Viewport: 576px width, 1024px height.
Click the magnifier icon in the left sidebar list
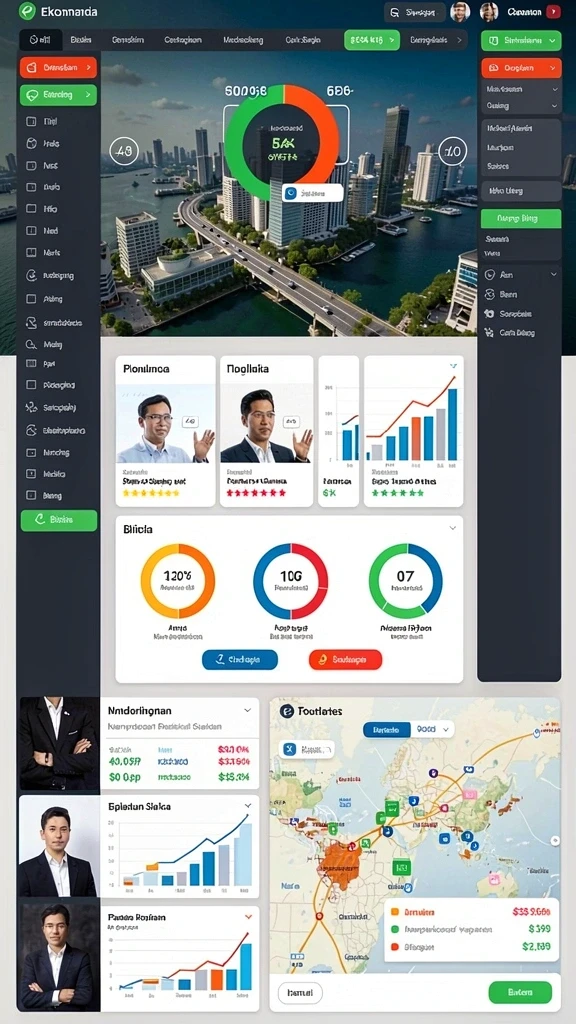click(x=31, y=344)
